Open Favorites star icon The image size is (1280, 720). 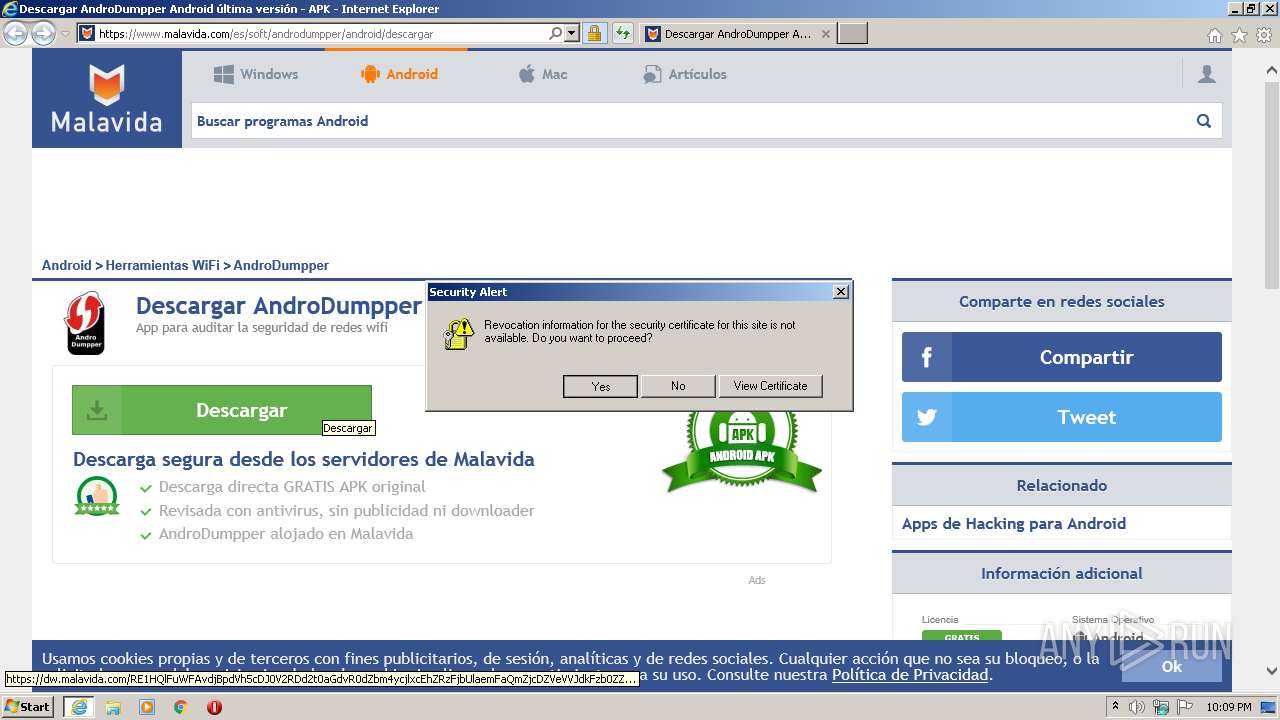tap(1240, 35)
